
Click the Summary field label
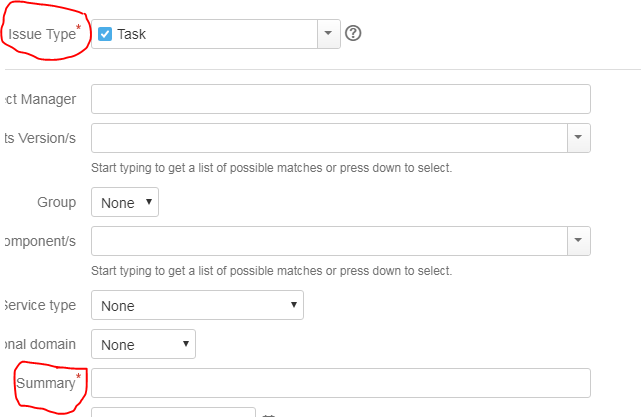[x=46, y=383]
